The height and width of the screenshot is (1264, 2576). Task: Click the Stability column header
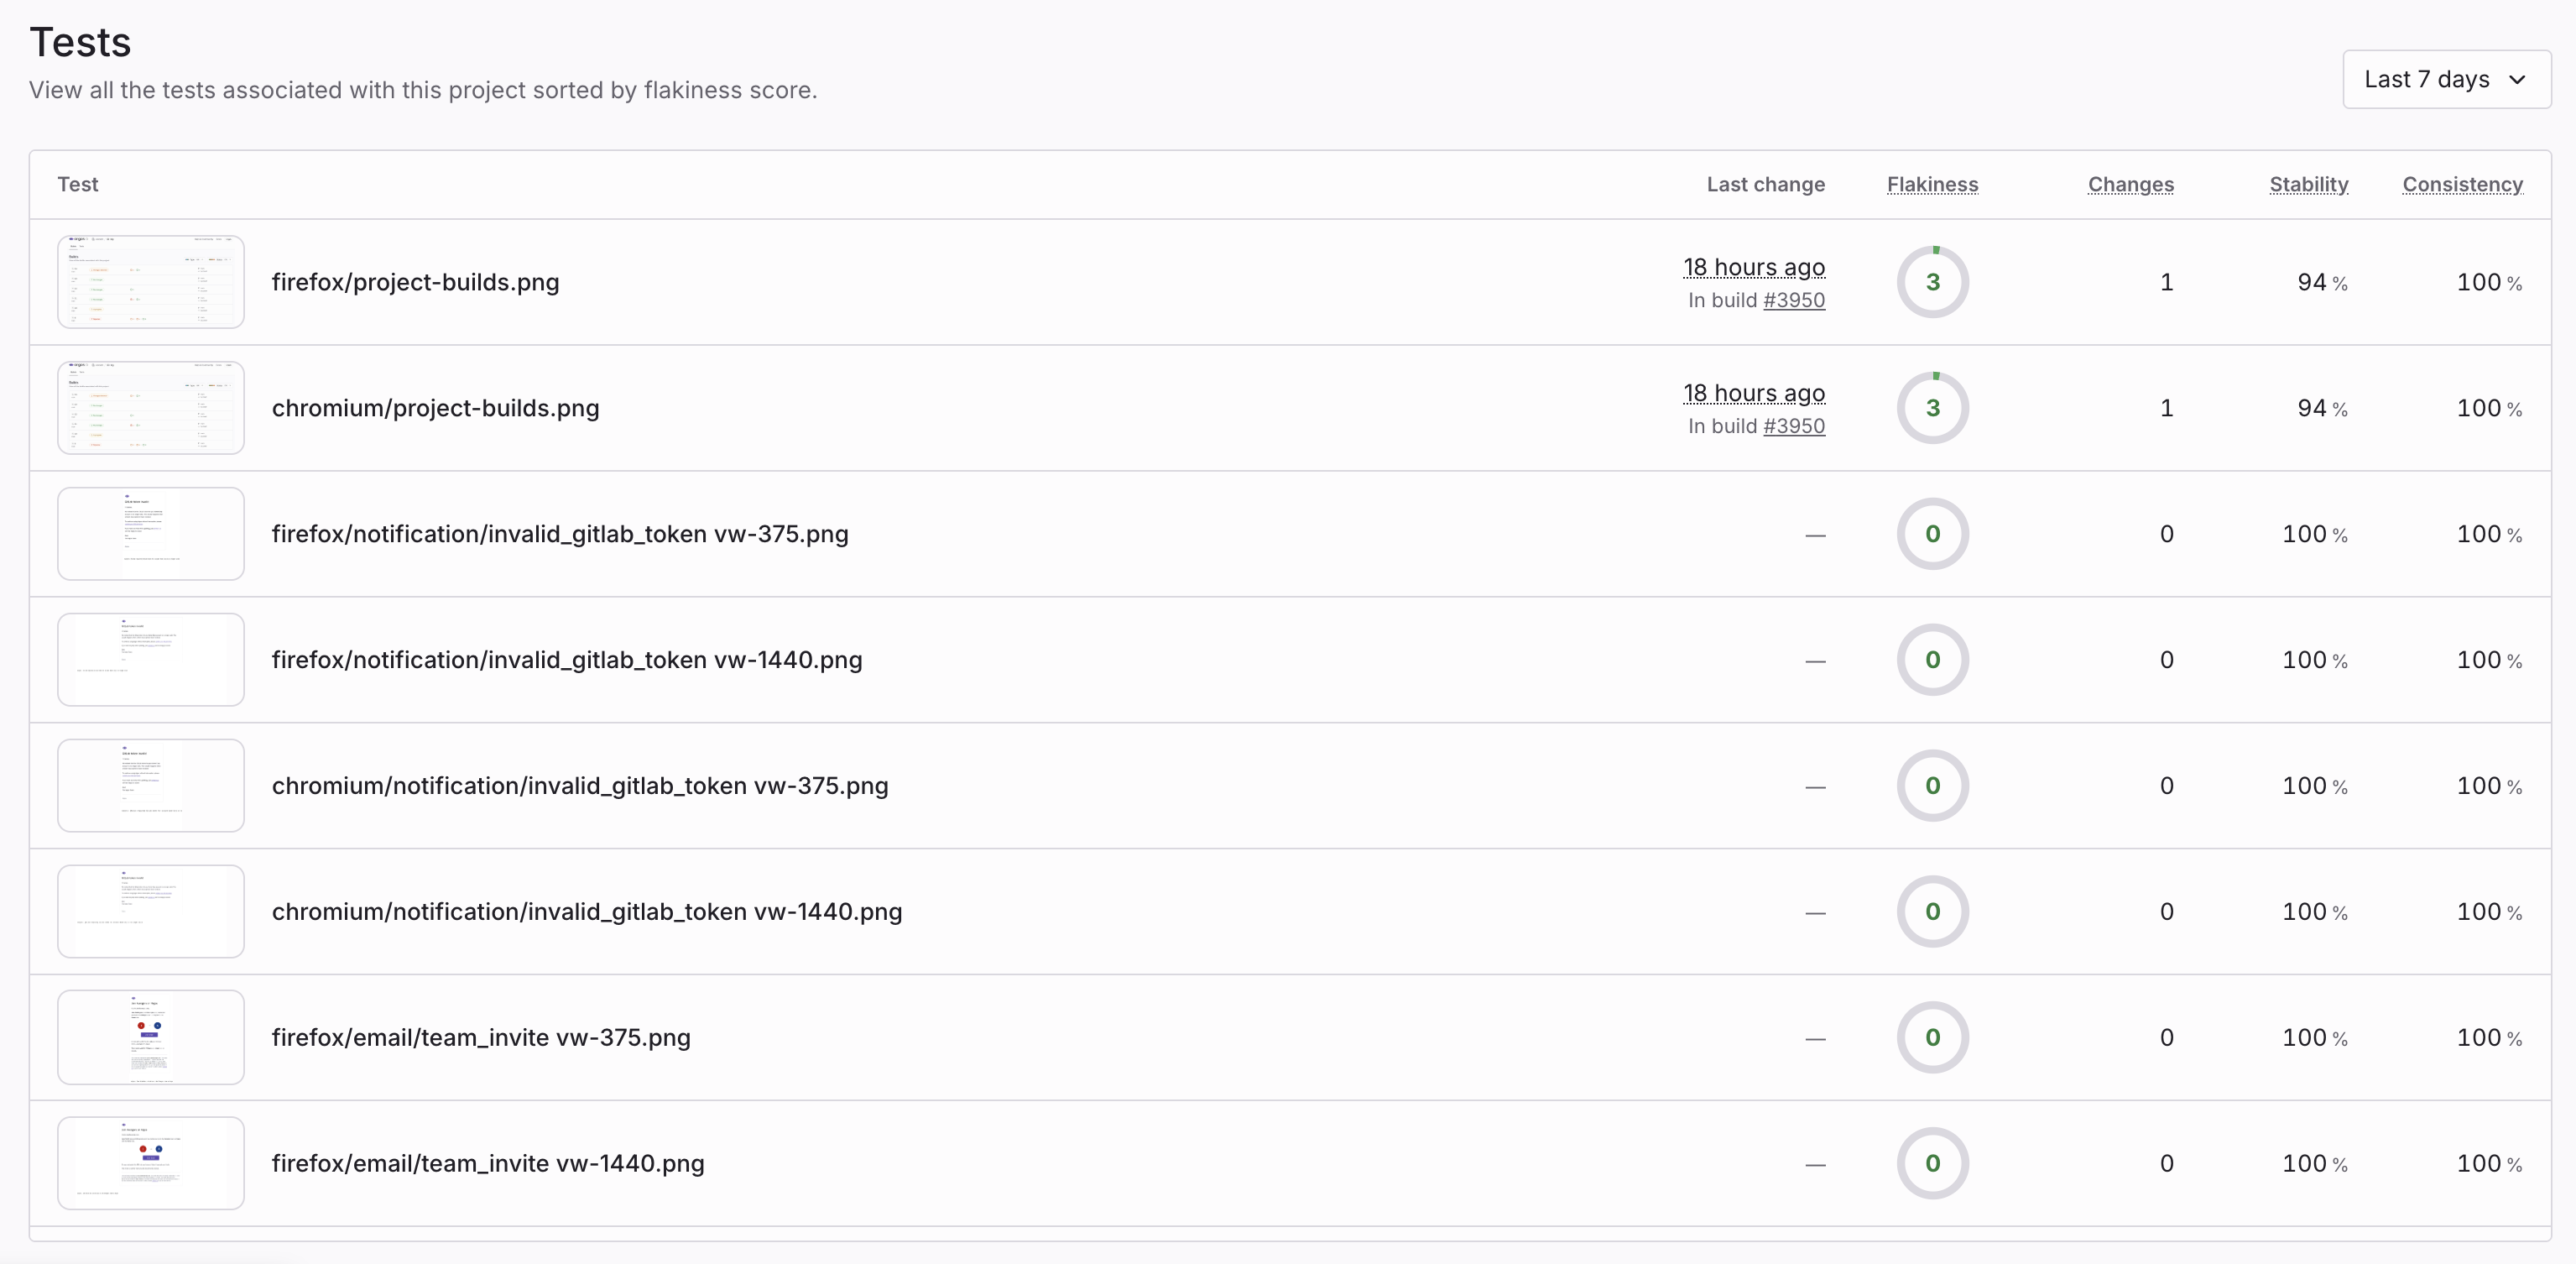point(2308,184)
